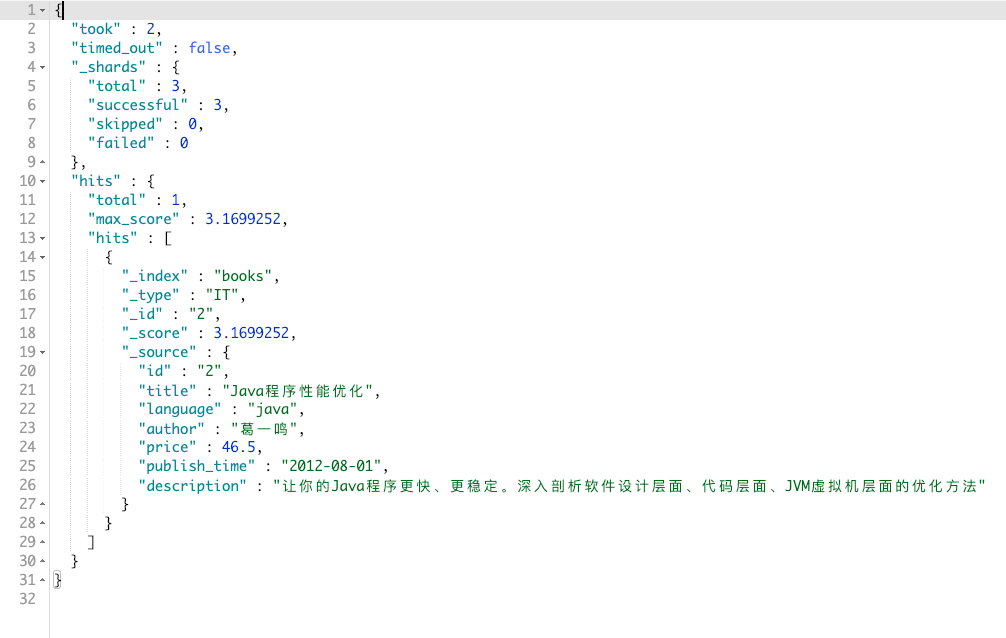The image size is (1006, 638).
Task: Collapse the outer "hits" object on line 10
Action: [x=42, y=182]
